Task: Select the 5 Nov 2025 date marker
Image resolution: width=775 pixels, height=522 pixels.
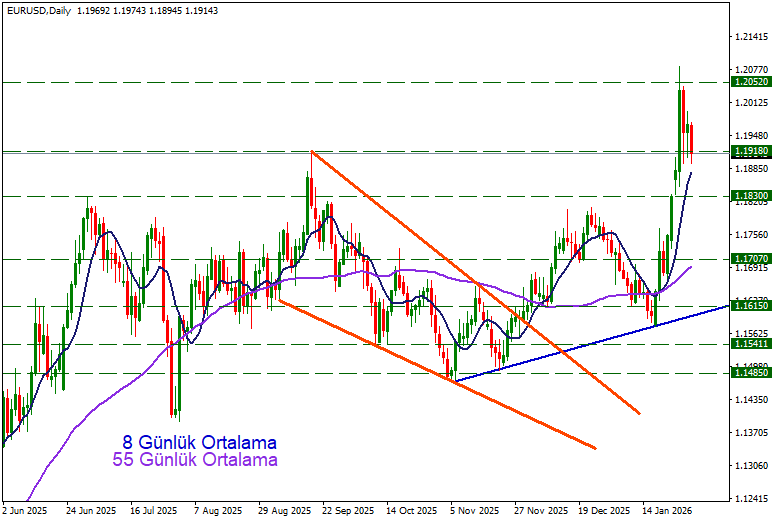Action: pos(474,510)
